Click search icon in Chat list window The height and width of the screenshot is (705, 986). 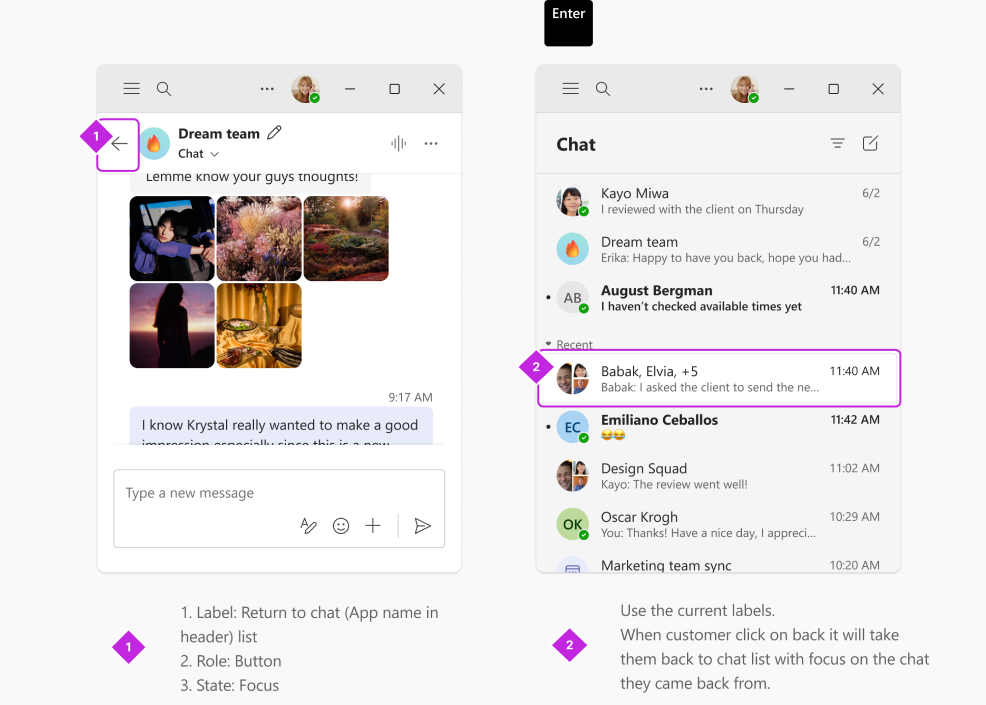pos(603,89)
